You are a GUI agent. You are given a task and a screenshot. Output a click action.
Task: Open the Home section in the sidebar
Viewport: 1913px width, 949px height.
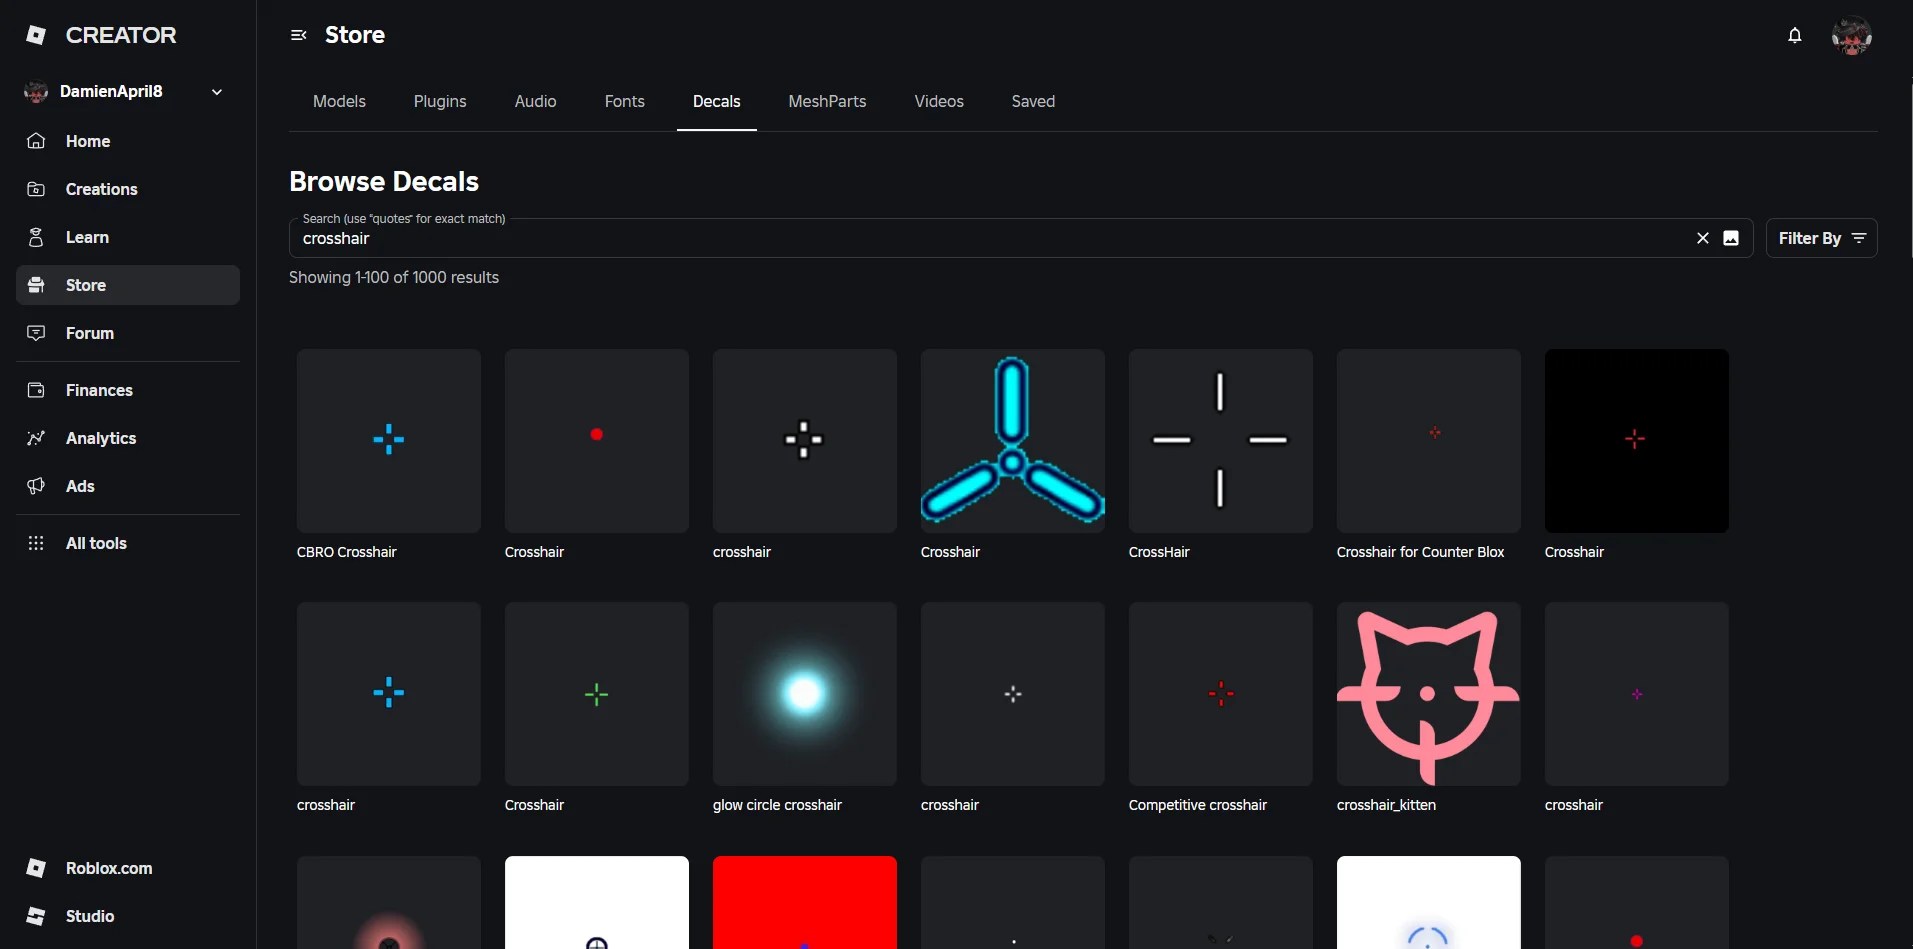click(x=87, y=141)
